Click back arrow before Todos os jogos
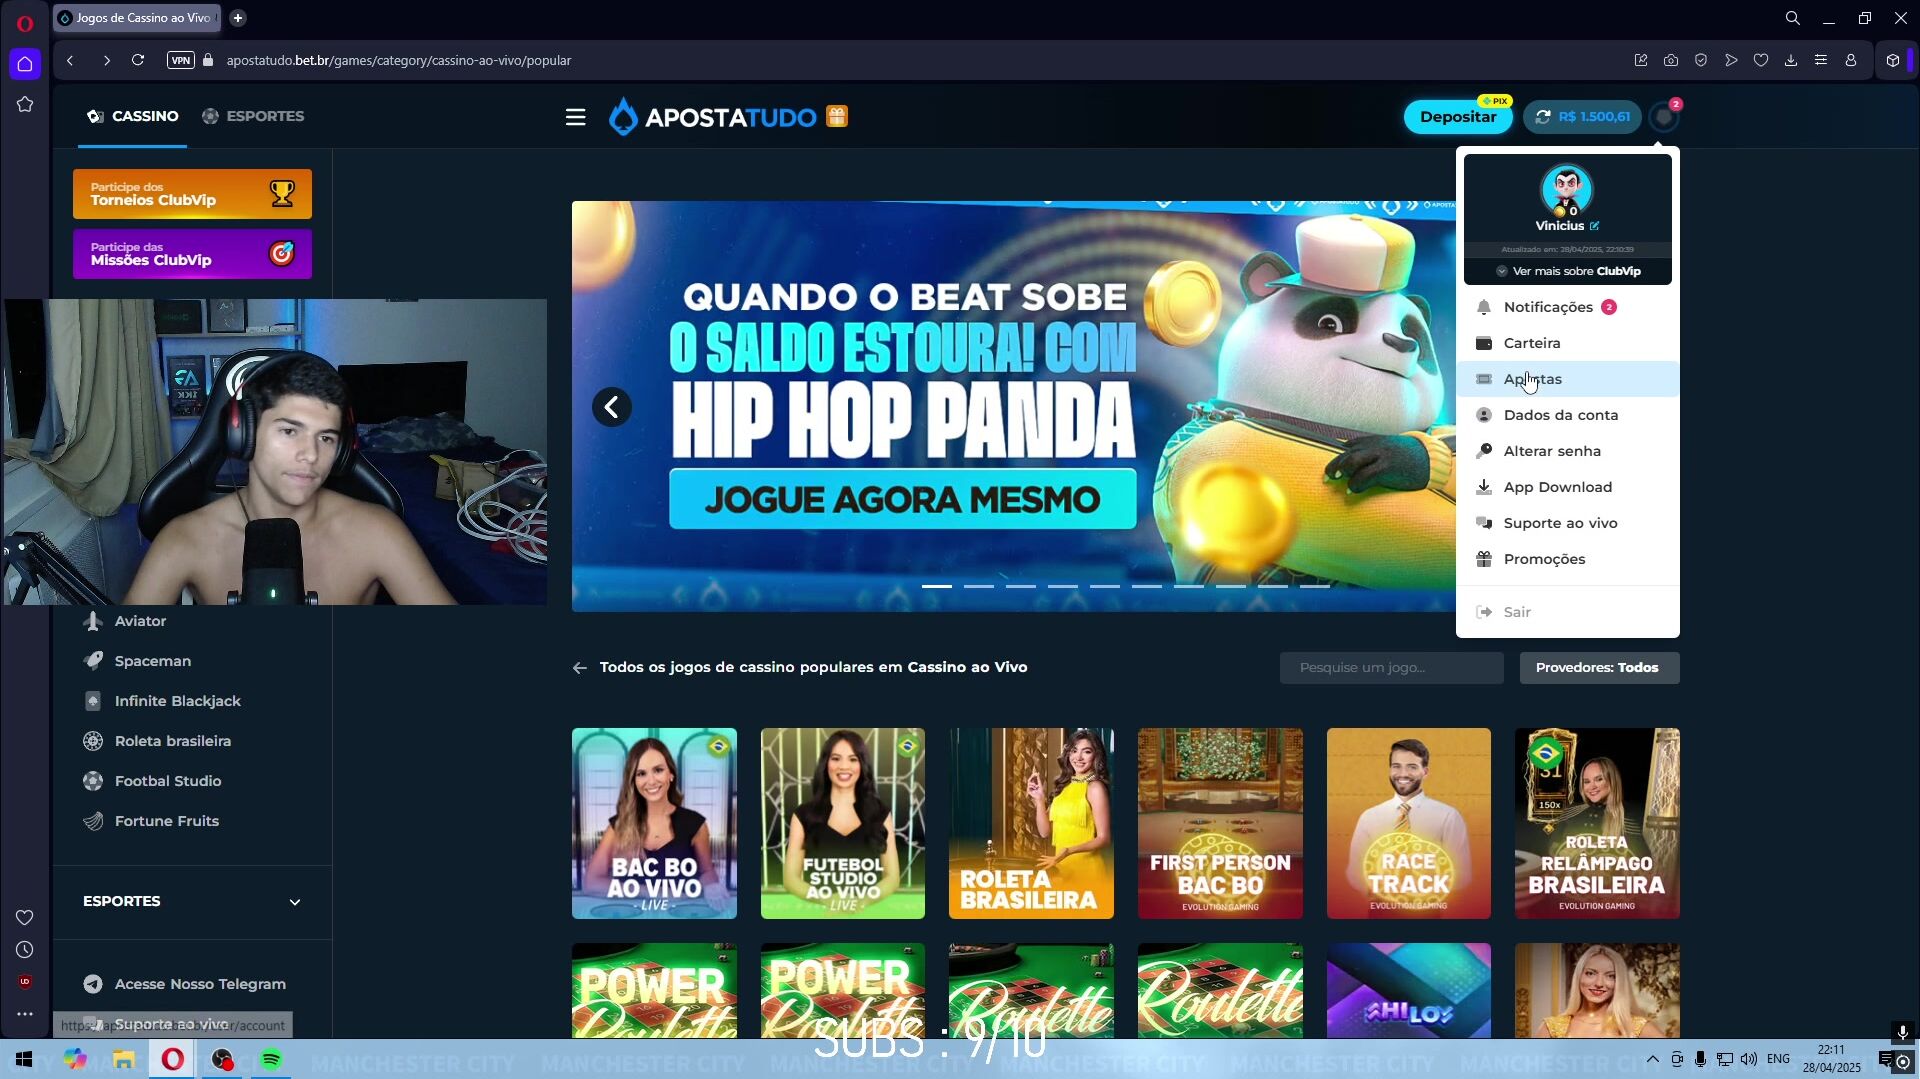The width and height of the screenshot is (1920, 1079). click(580, 668)
